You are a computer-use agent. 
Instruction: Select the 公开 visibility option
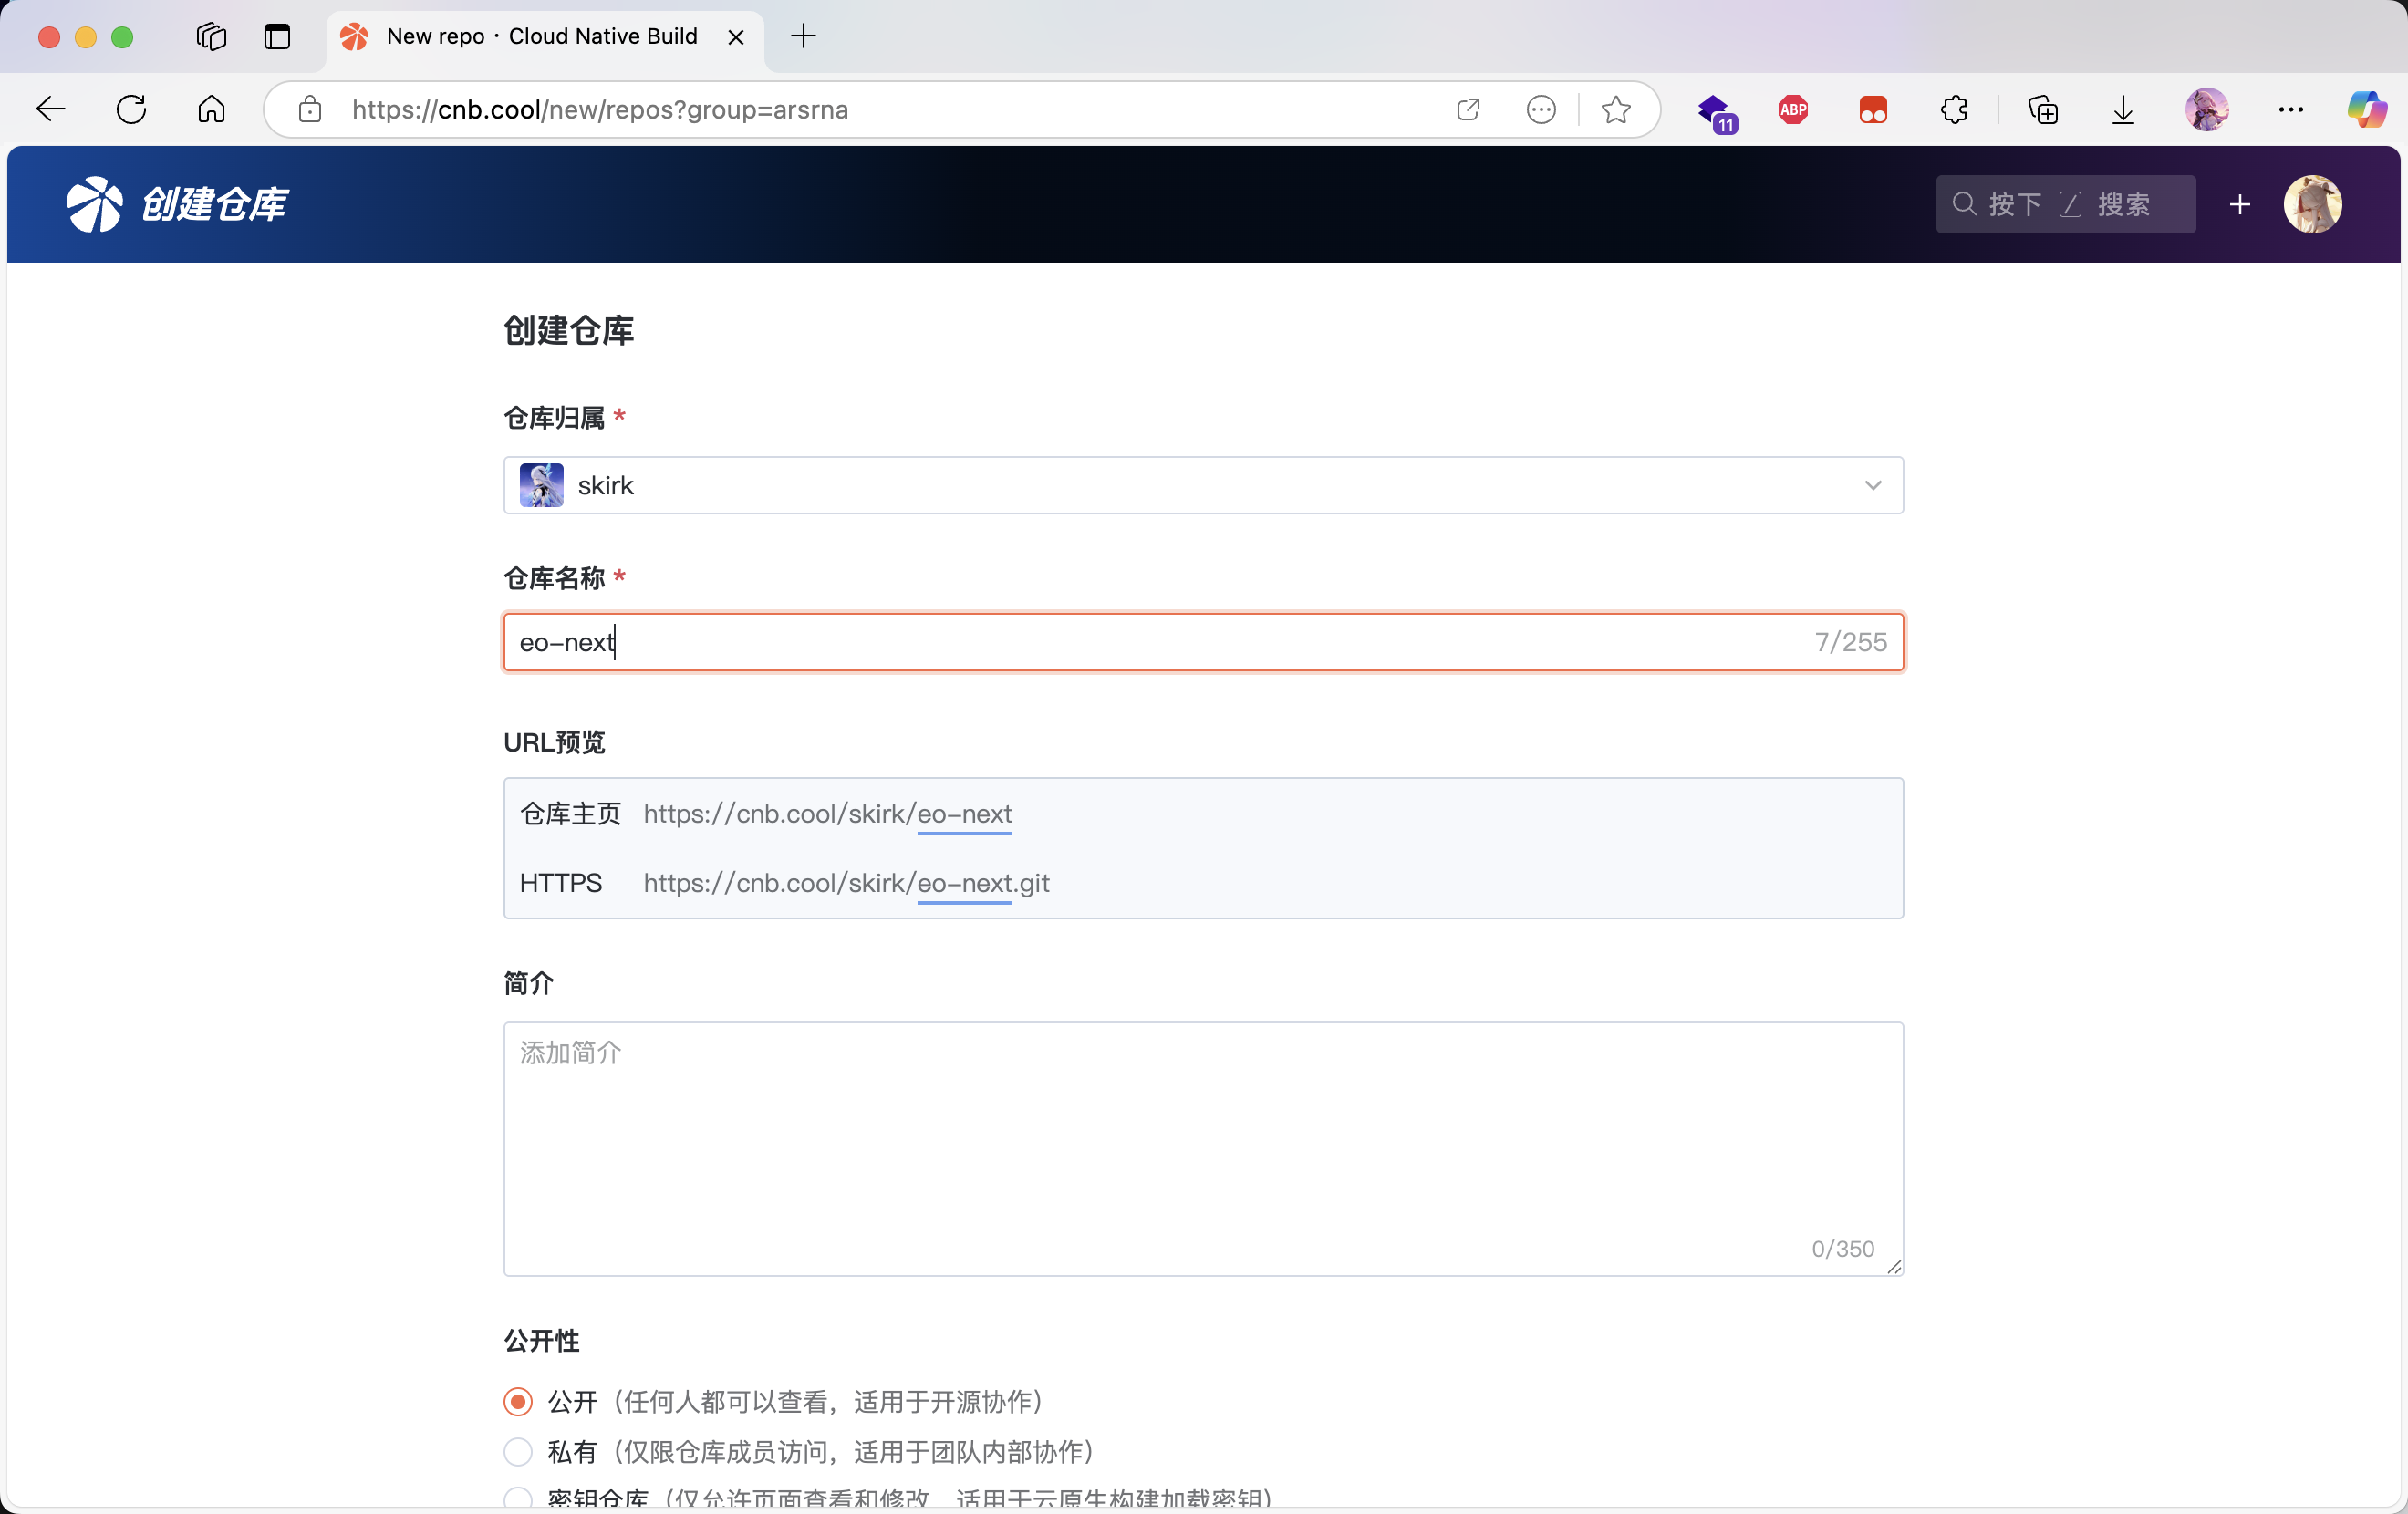point(517,1402)
